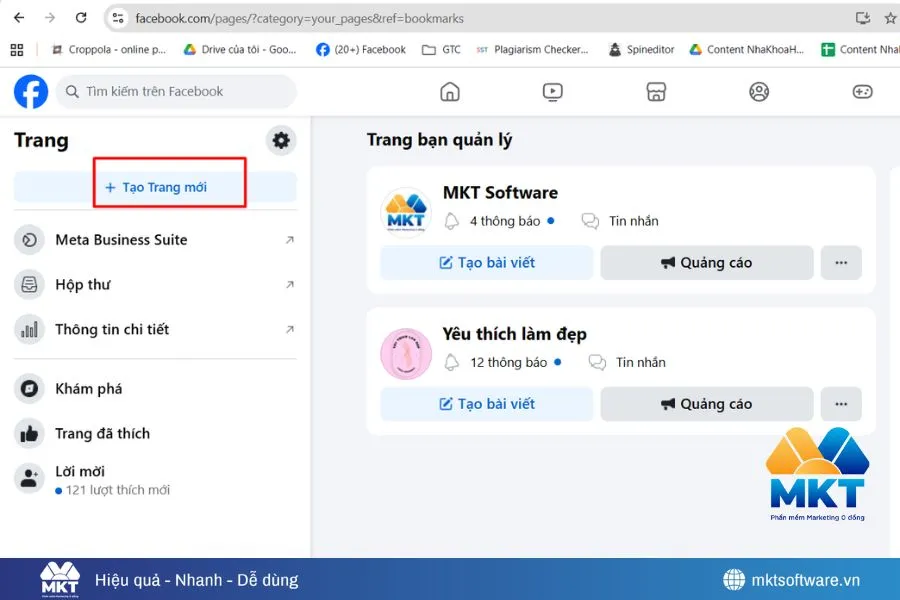Open the Thông tin chi tiết insights icon
The image size is (900, 600).
coord(27,329)
